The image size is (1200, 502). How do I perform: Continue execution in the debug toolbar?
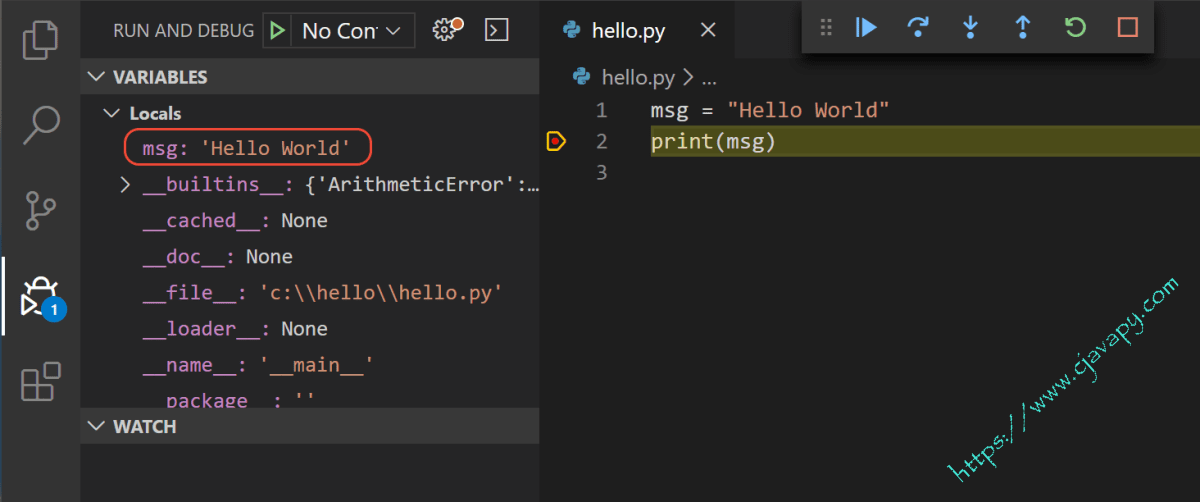pos(866,28)
